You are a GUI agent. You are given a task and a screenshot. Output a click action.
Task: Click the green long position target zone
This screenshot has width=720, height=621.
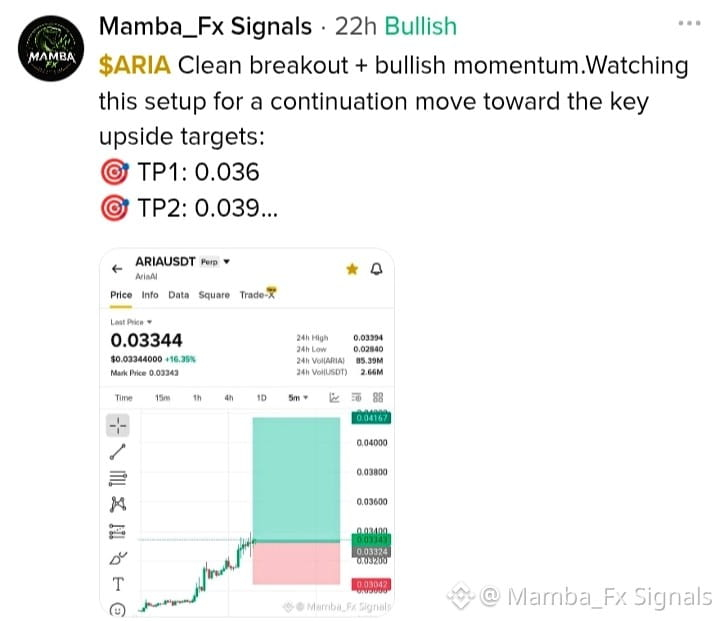(x=296, y=479)
